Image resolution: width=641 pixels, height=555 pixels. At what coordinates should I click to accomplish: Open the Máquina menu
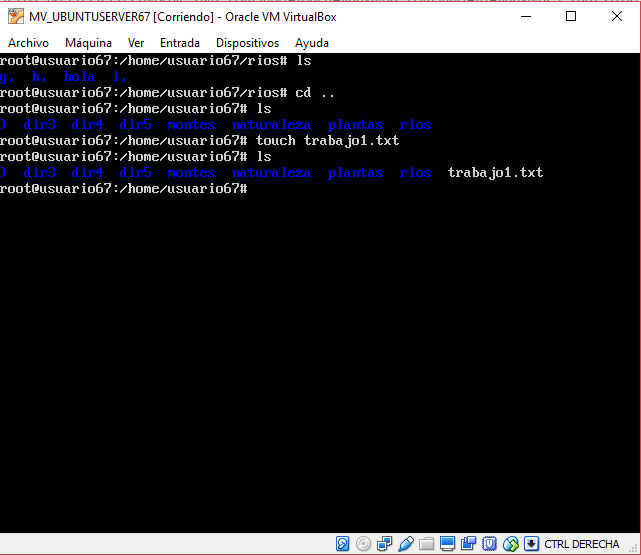88,43
